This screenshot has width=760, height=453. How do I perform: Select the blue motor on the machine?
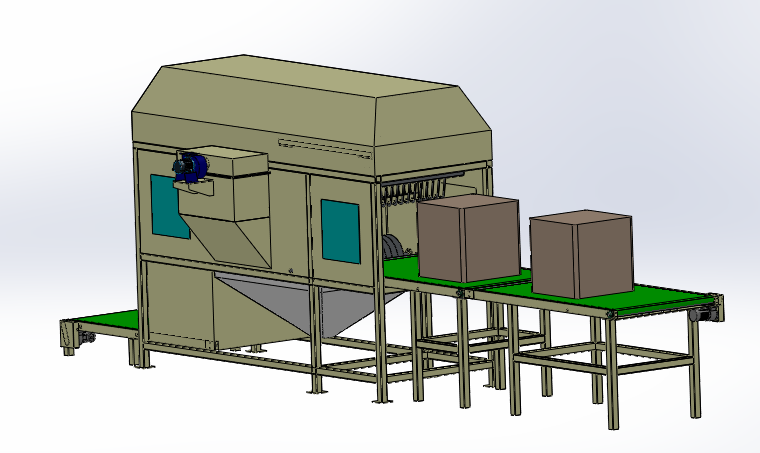(189, 166)
